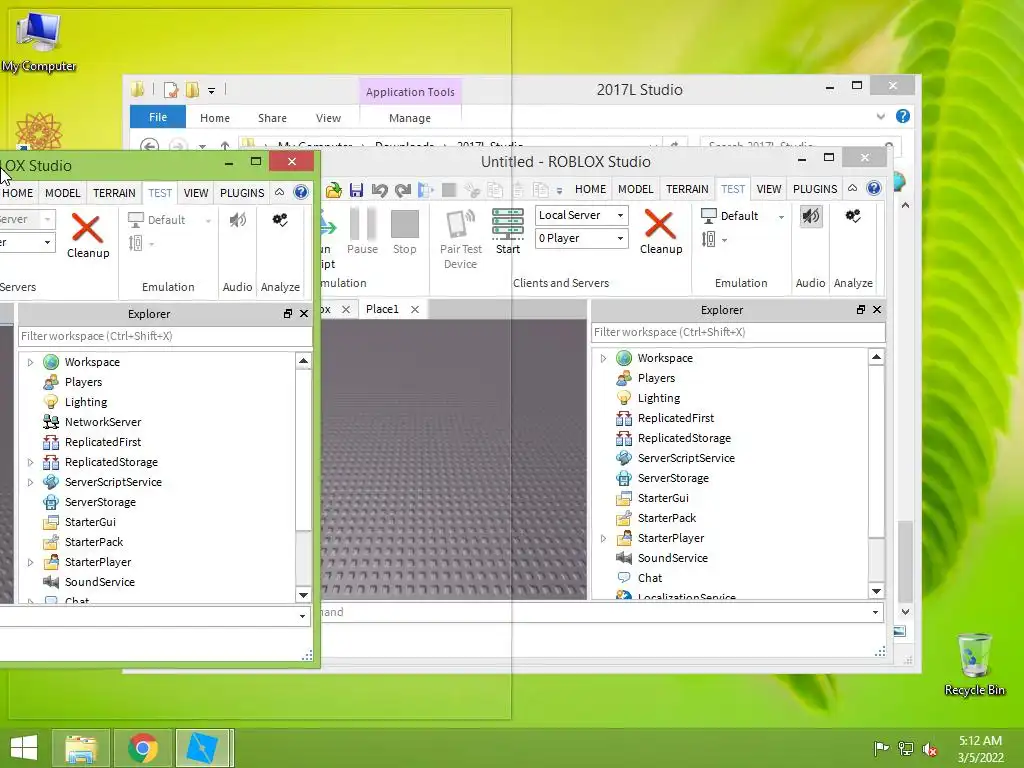Click Untitled Studio Explorer filter workspace field
This screenshot has width=1024, height=768.
(738, 332)
